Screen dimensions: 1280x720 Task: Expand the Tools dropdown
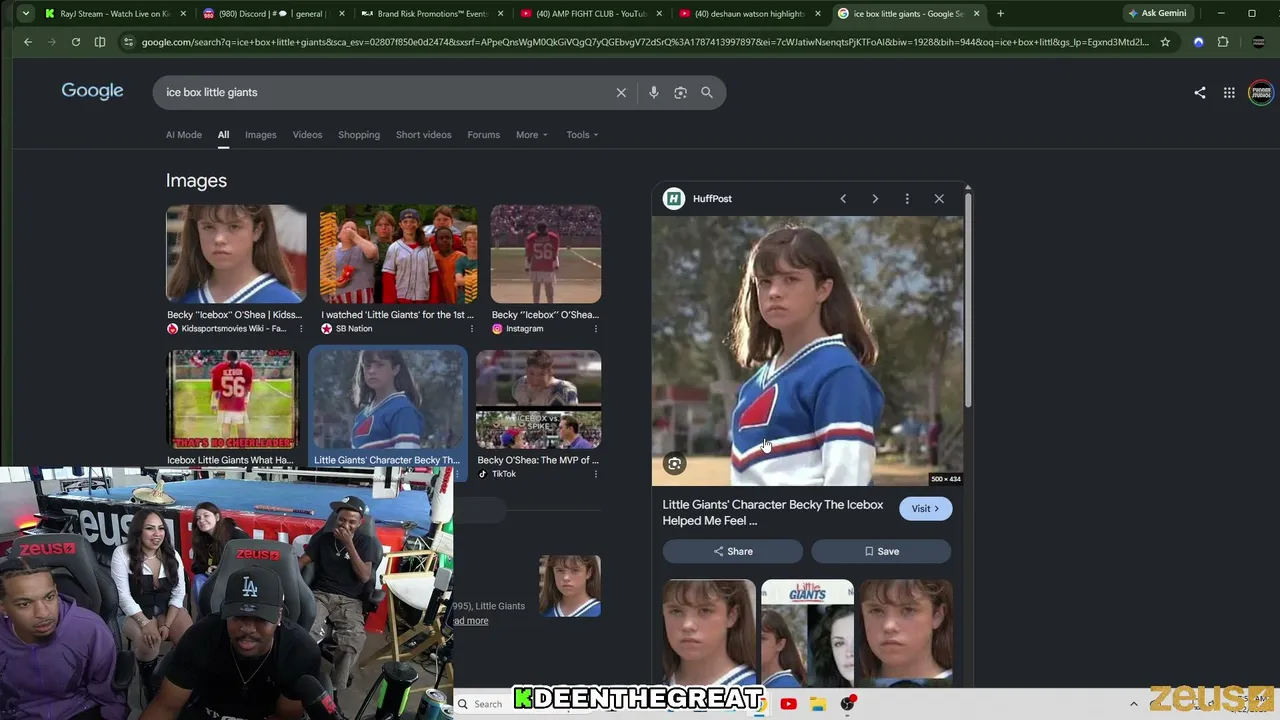click(582, 135)
